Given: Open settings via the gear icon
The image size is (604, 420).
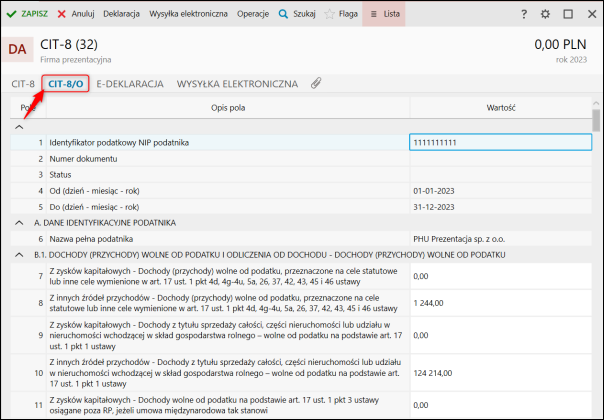Looking at the screenshot, I should tap(545, 14).
